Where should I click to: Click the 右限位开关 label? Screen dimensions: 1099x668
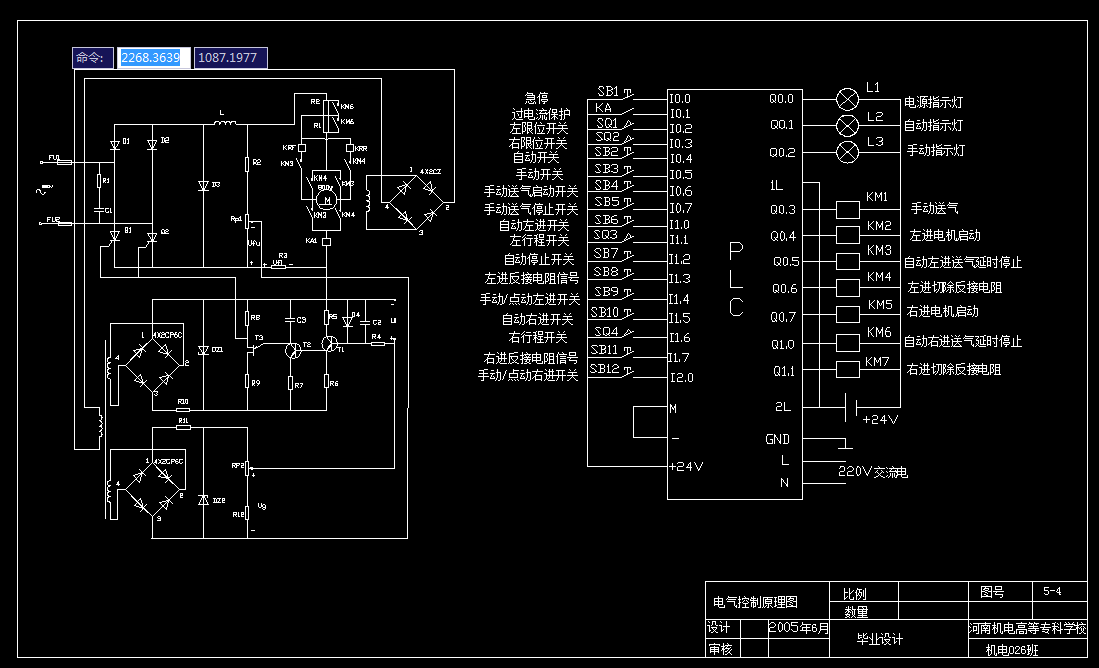click(538, 144)
